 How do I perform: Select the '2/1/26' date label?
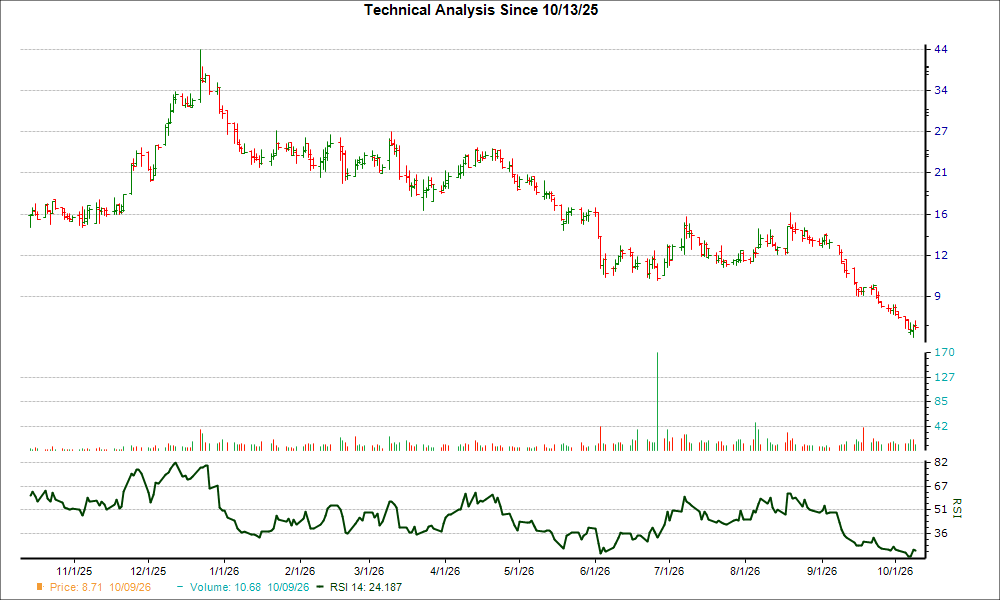pos(300,571)
